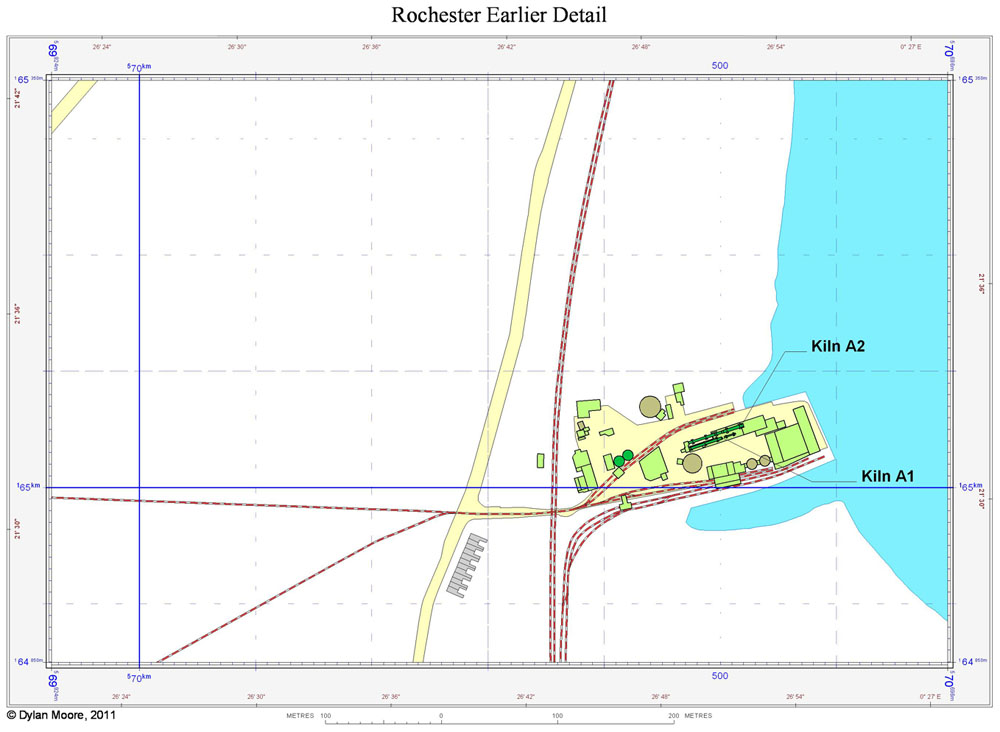This screenshot has height=732, width=1000.
Task: Select the Rochester Earlier Detail title
Action: pos(499,15)
